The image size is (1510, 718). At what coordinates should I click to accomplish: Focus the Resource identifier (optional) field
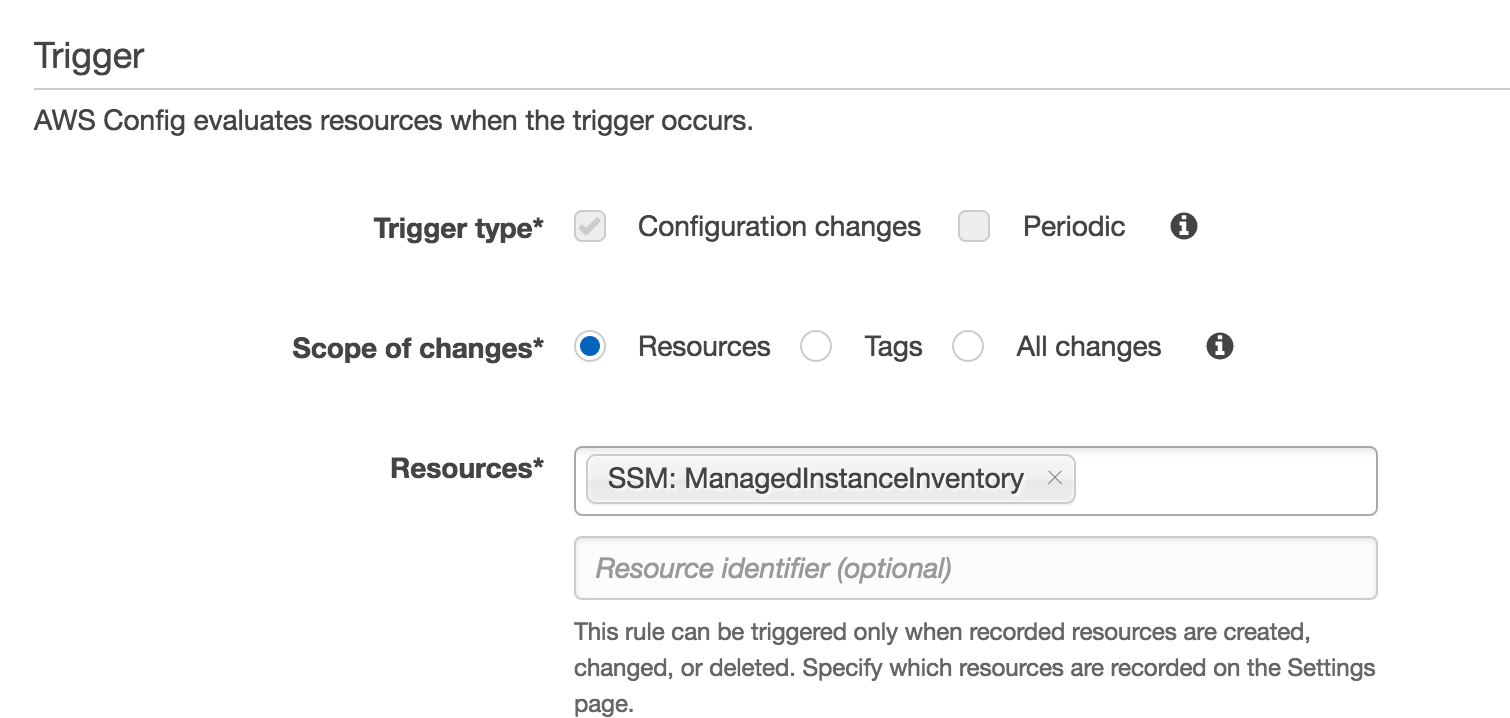pos(976,568)
